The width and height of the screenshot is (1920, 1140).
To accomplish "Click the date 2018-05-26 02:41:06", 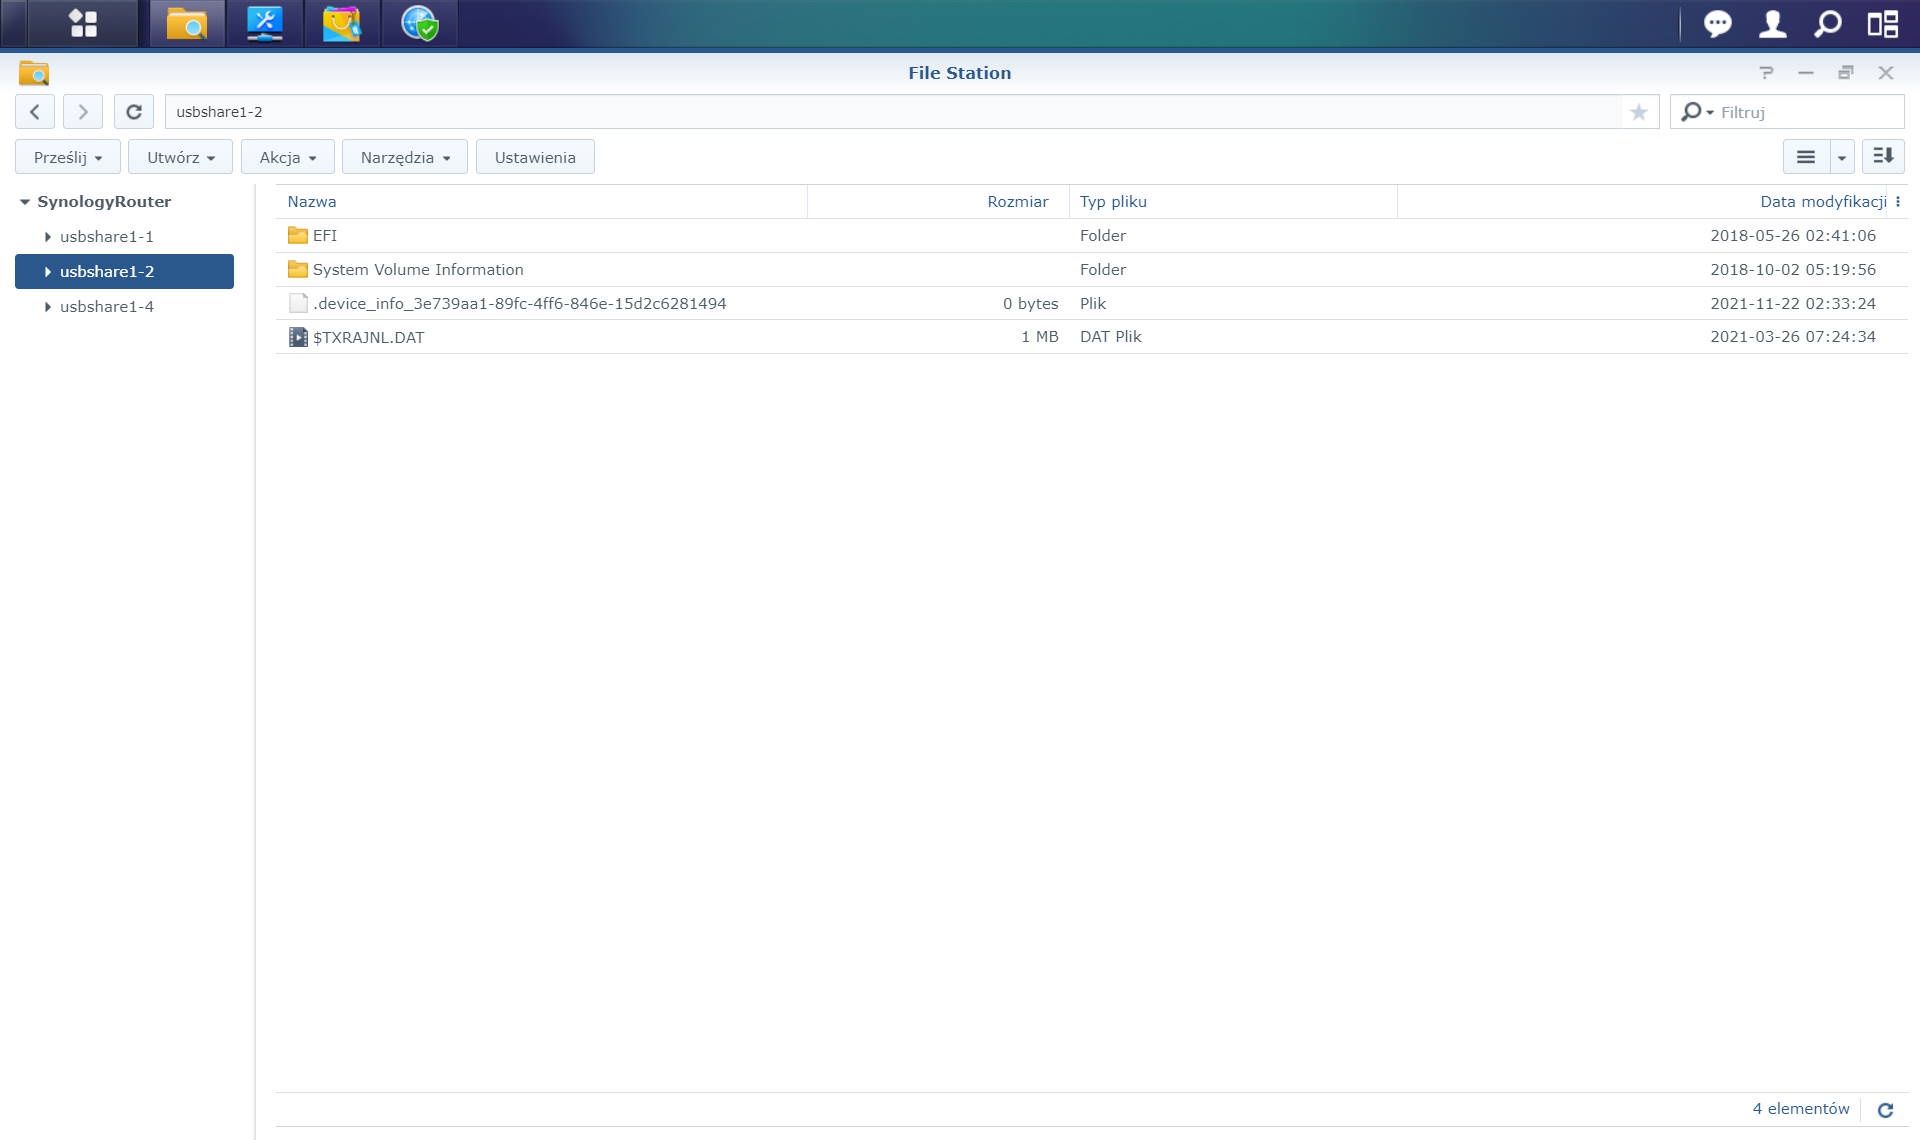I will pyautogui.click(x=1793, y=236).
